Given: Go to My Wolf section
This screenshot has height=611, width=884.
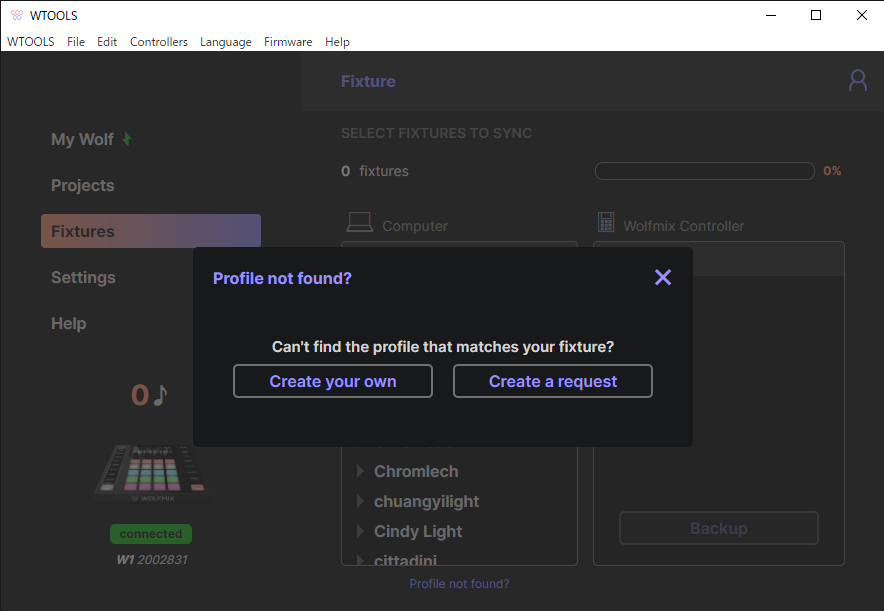Looking at the screenshot, I should (82, 139).
